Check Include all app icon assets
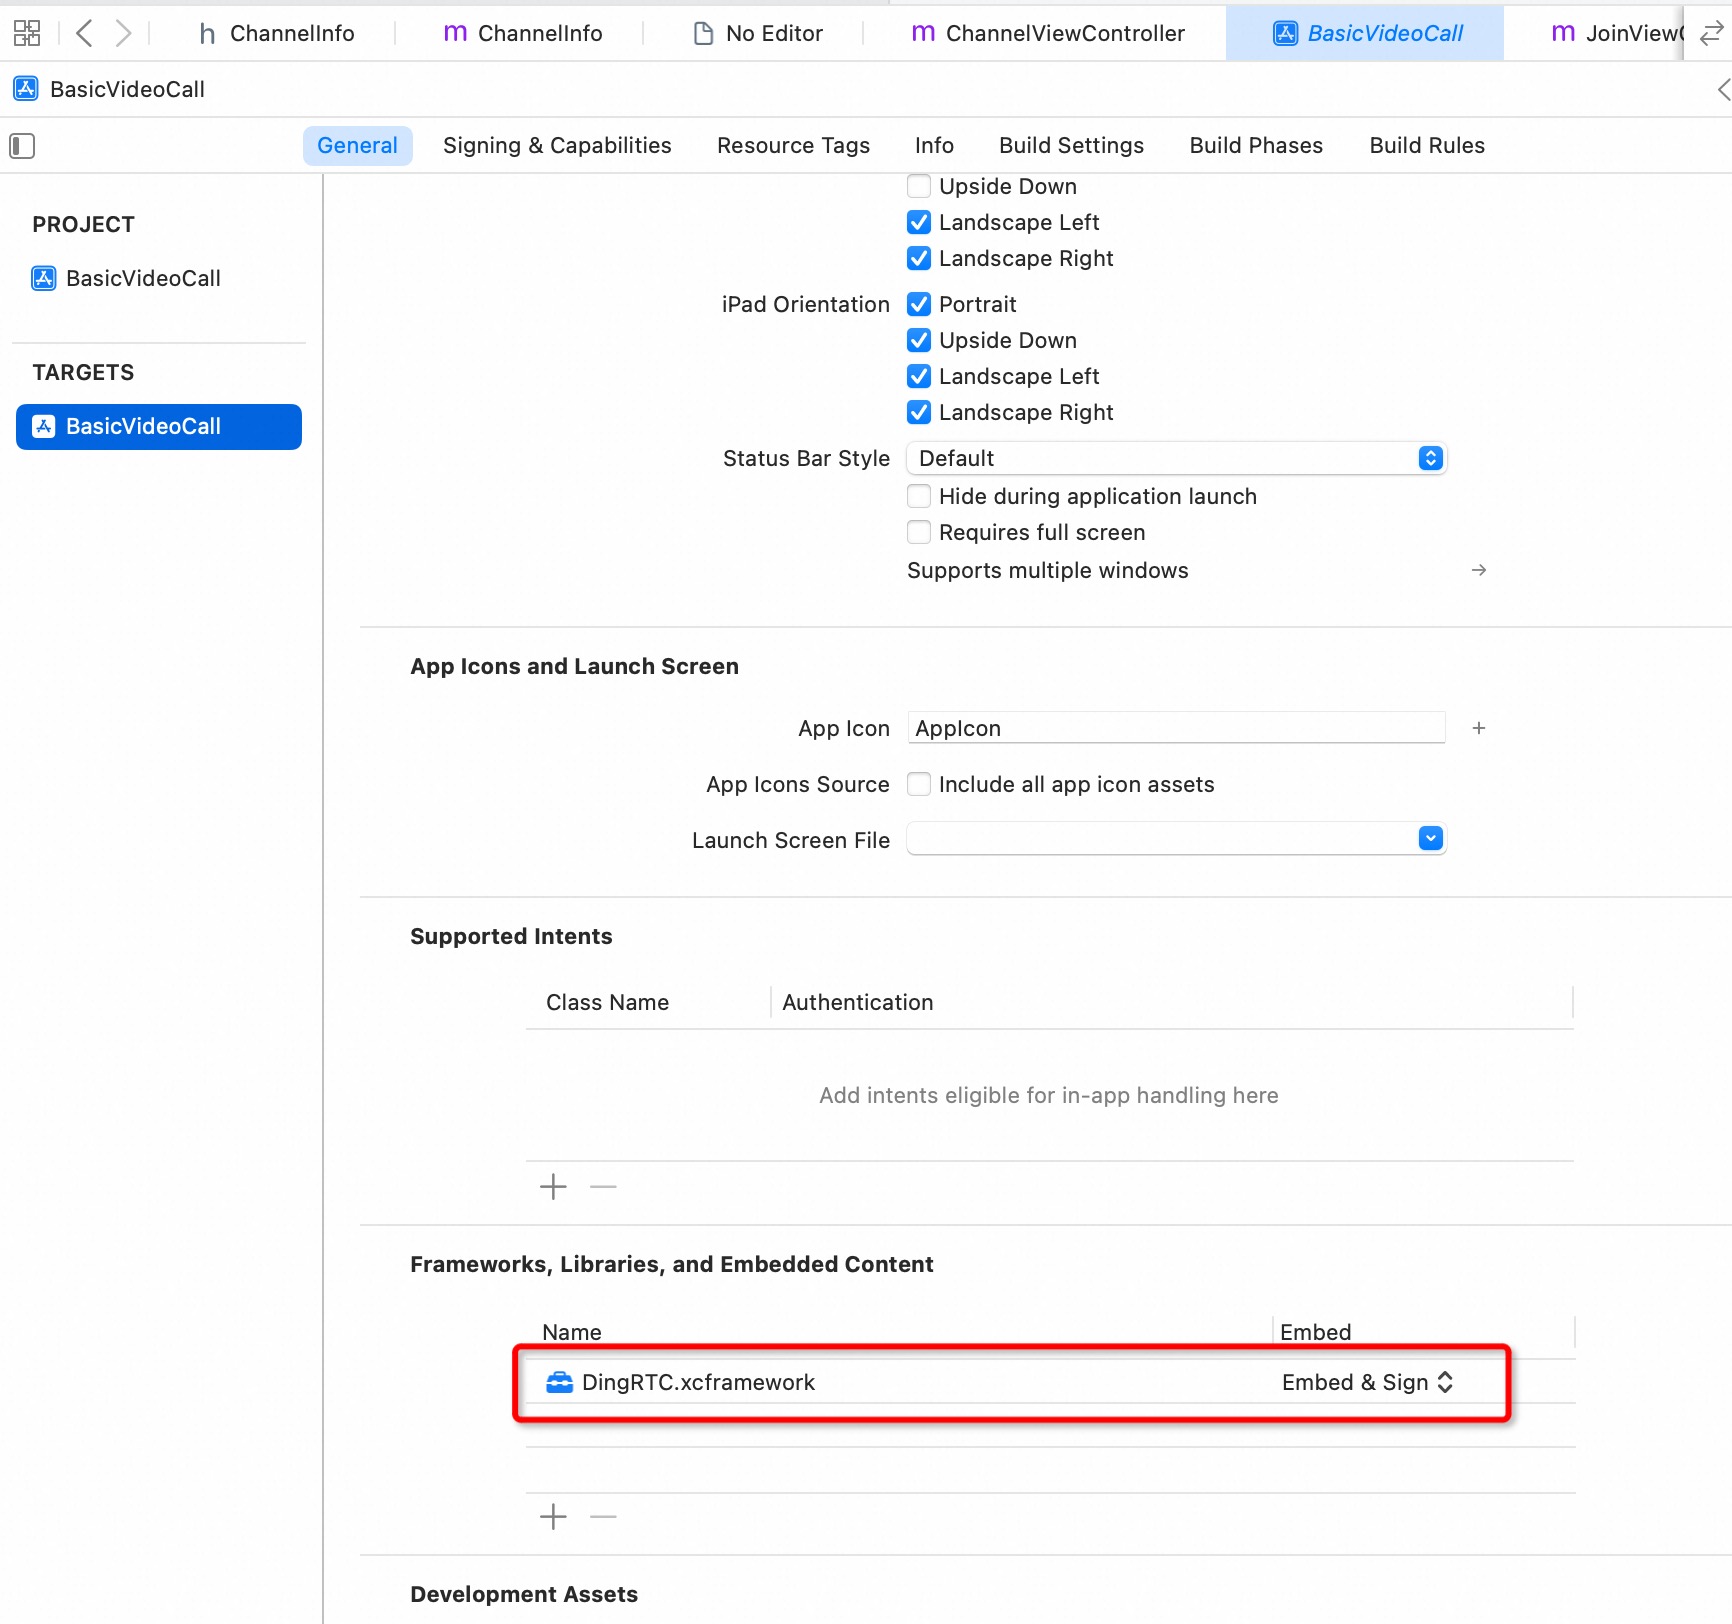The width and height of the screenshot is (1732, 1624). pos(919,784)
